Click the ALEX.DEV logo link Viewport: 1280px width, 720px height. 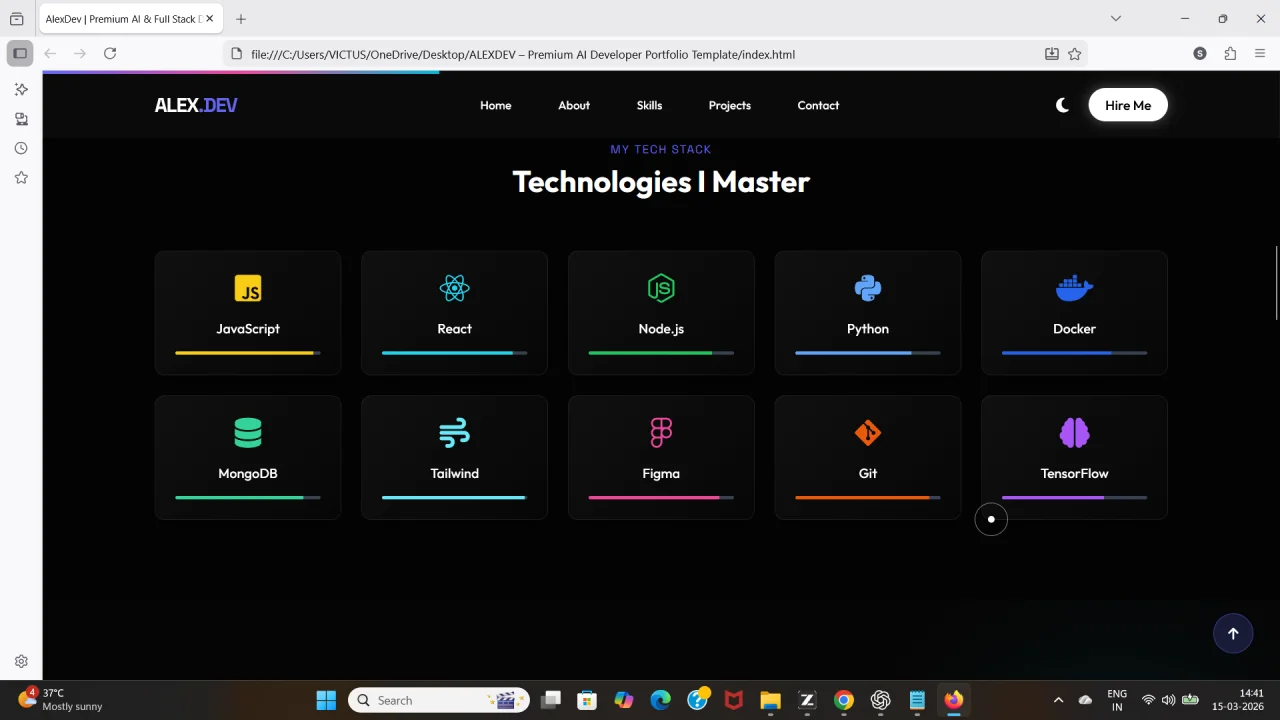coord(196,105)
